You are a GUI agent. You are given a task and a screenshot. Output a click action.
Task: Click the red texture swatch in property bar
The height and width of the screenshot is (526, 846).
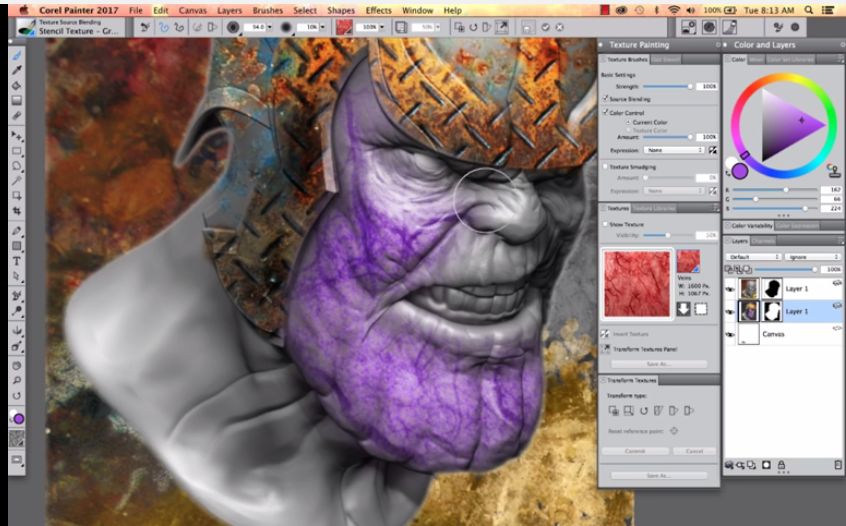pyautogui.click(x=344, y=27)
